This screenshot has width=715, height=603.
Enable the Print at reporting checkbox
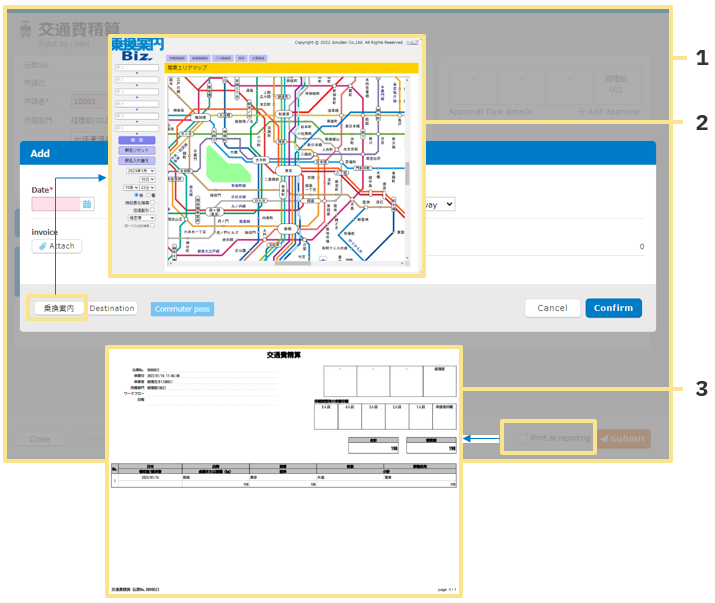tap(522, 439)
